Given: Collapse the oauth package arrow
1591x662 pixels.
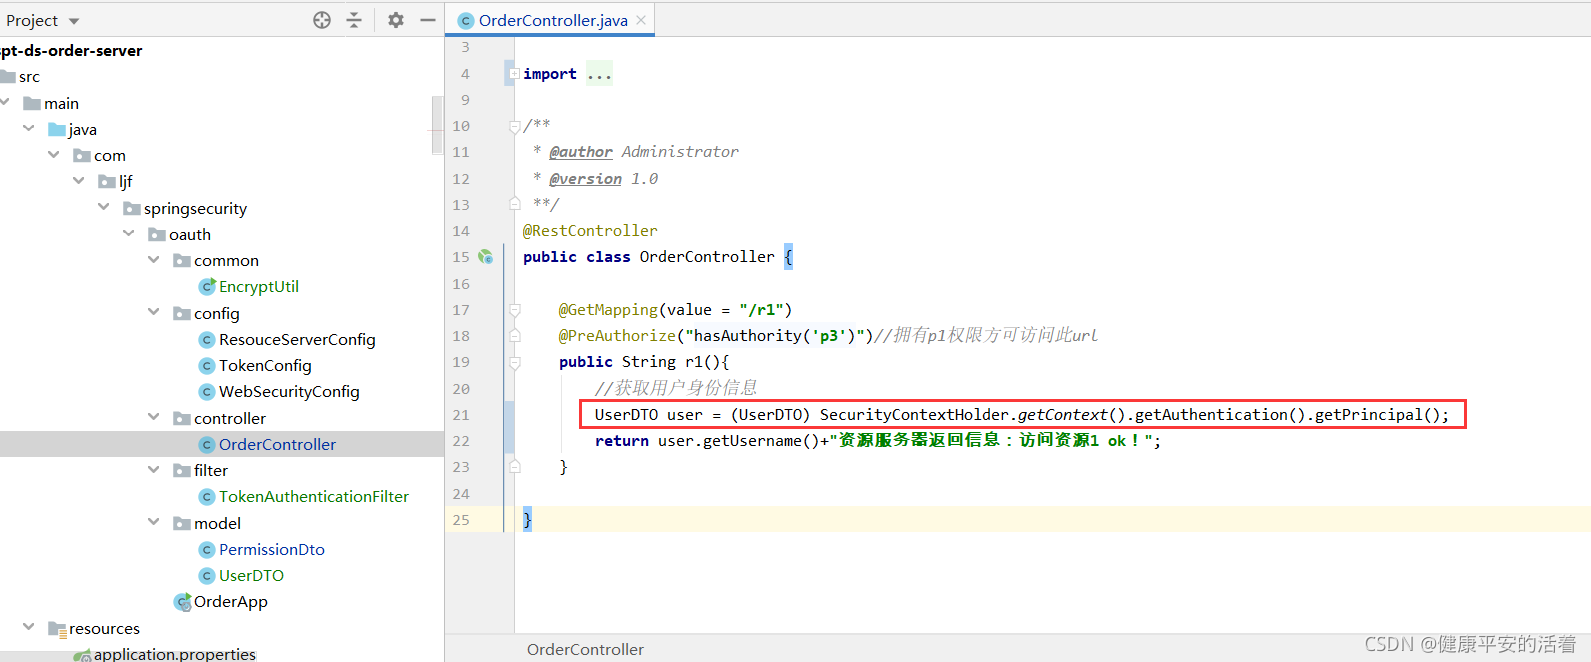Looking at the screenshot, I should pyautogui.click(x=128, y=233).
